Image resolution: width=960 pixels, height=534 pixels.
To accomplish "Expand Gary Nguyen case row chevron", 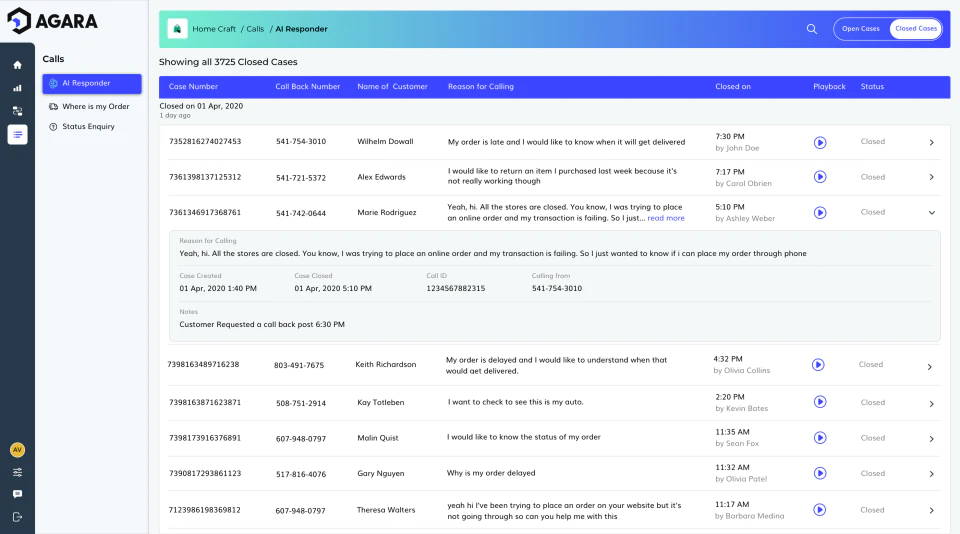I will (x=931, y=474).
